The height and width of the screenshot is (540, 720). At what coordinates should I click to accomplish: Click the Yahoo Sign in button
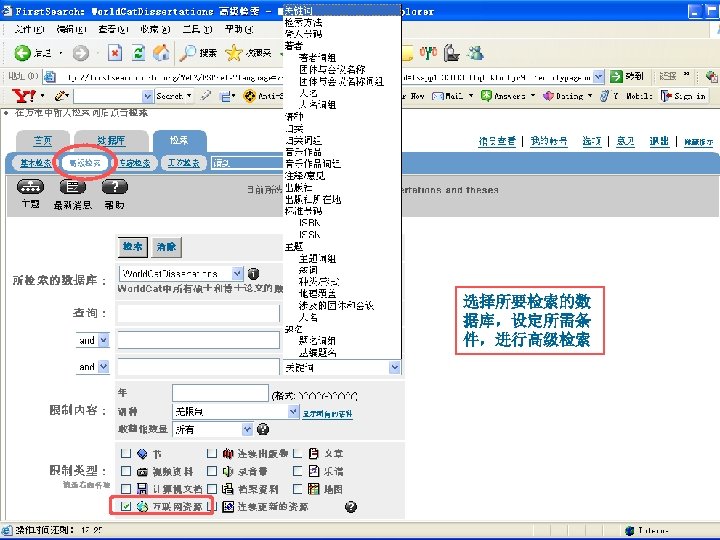683,96
